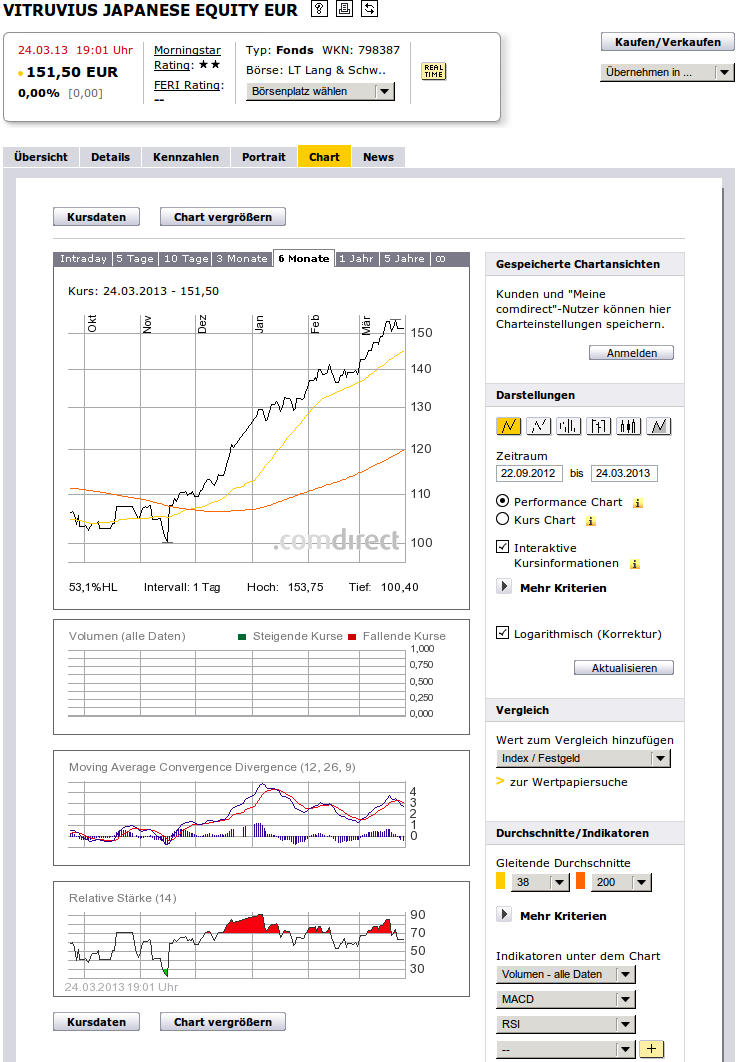Open the Übernehmen in ... dropdown

[x=667, y=72]
